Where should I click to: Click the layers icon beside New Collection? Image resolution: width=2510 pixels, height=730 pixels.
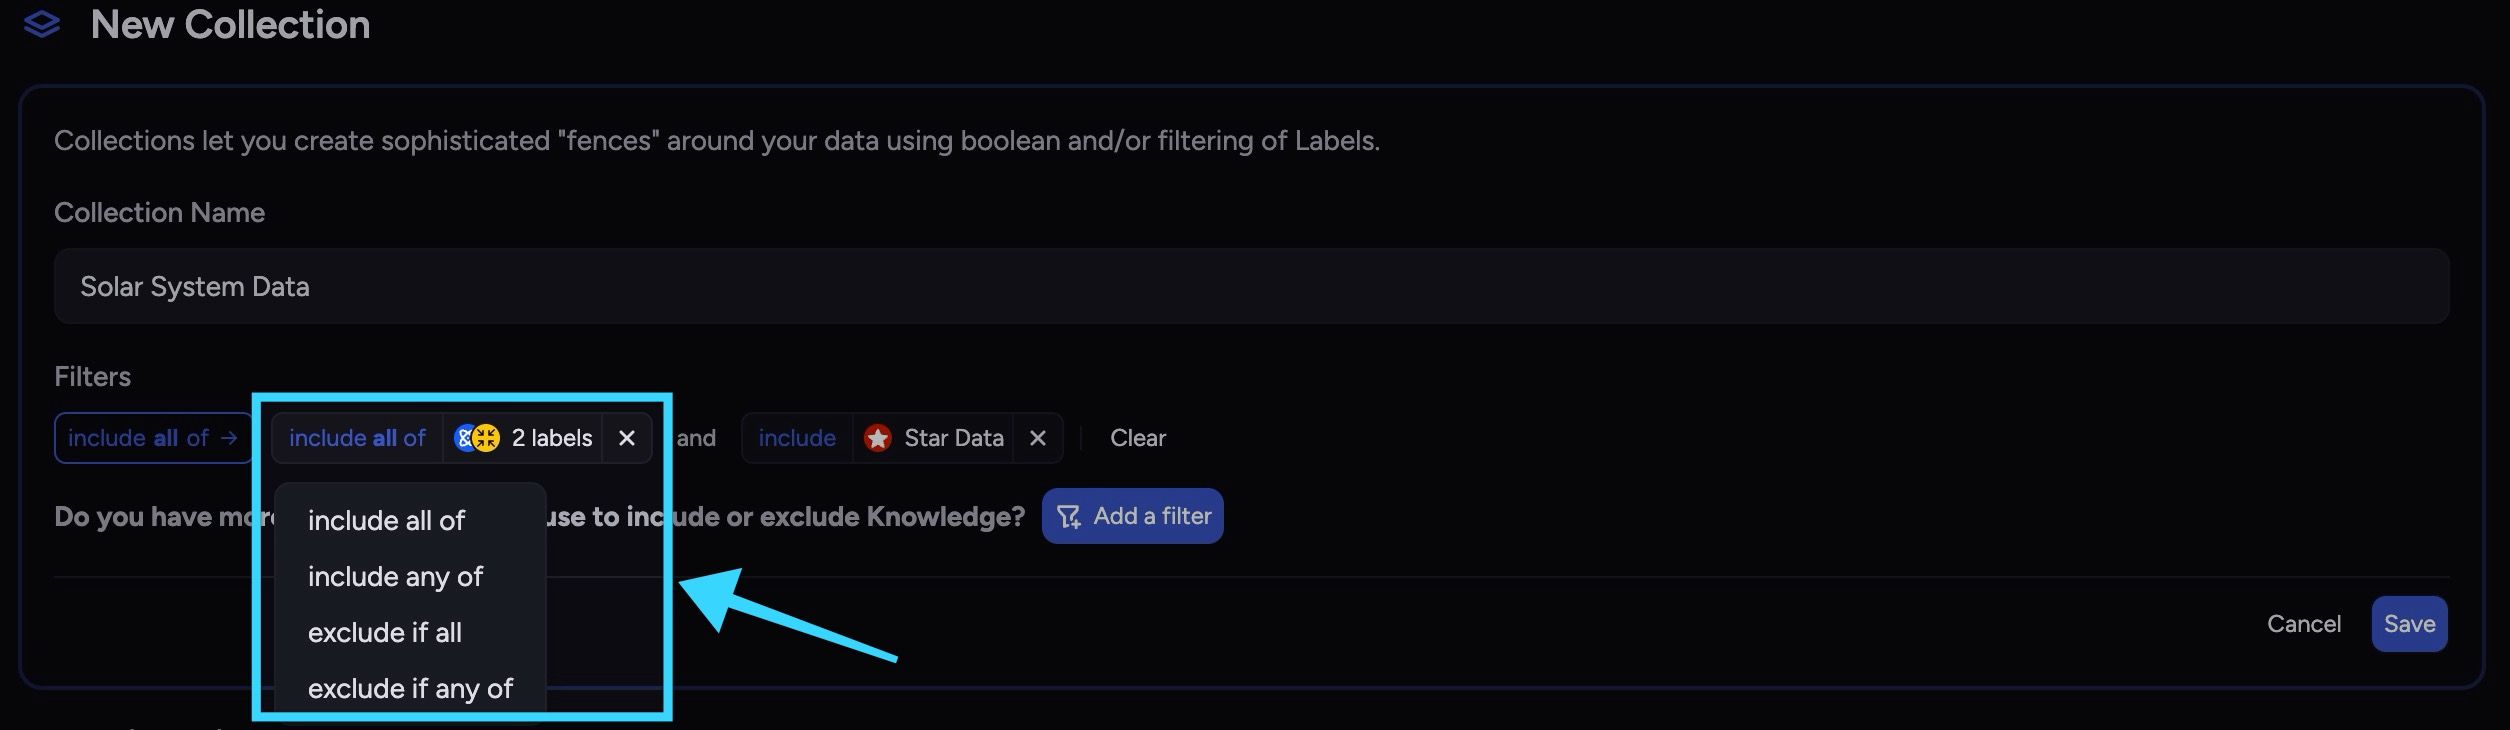(42, 24)
